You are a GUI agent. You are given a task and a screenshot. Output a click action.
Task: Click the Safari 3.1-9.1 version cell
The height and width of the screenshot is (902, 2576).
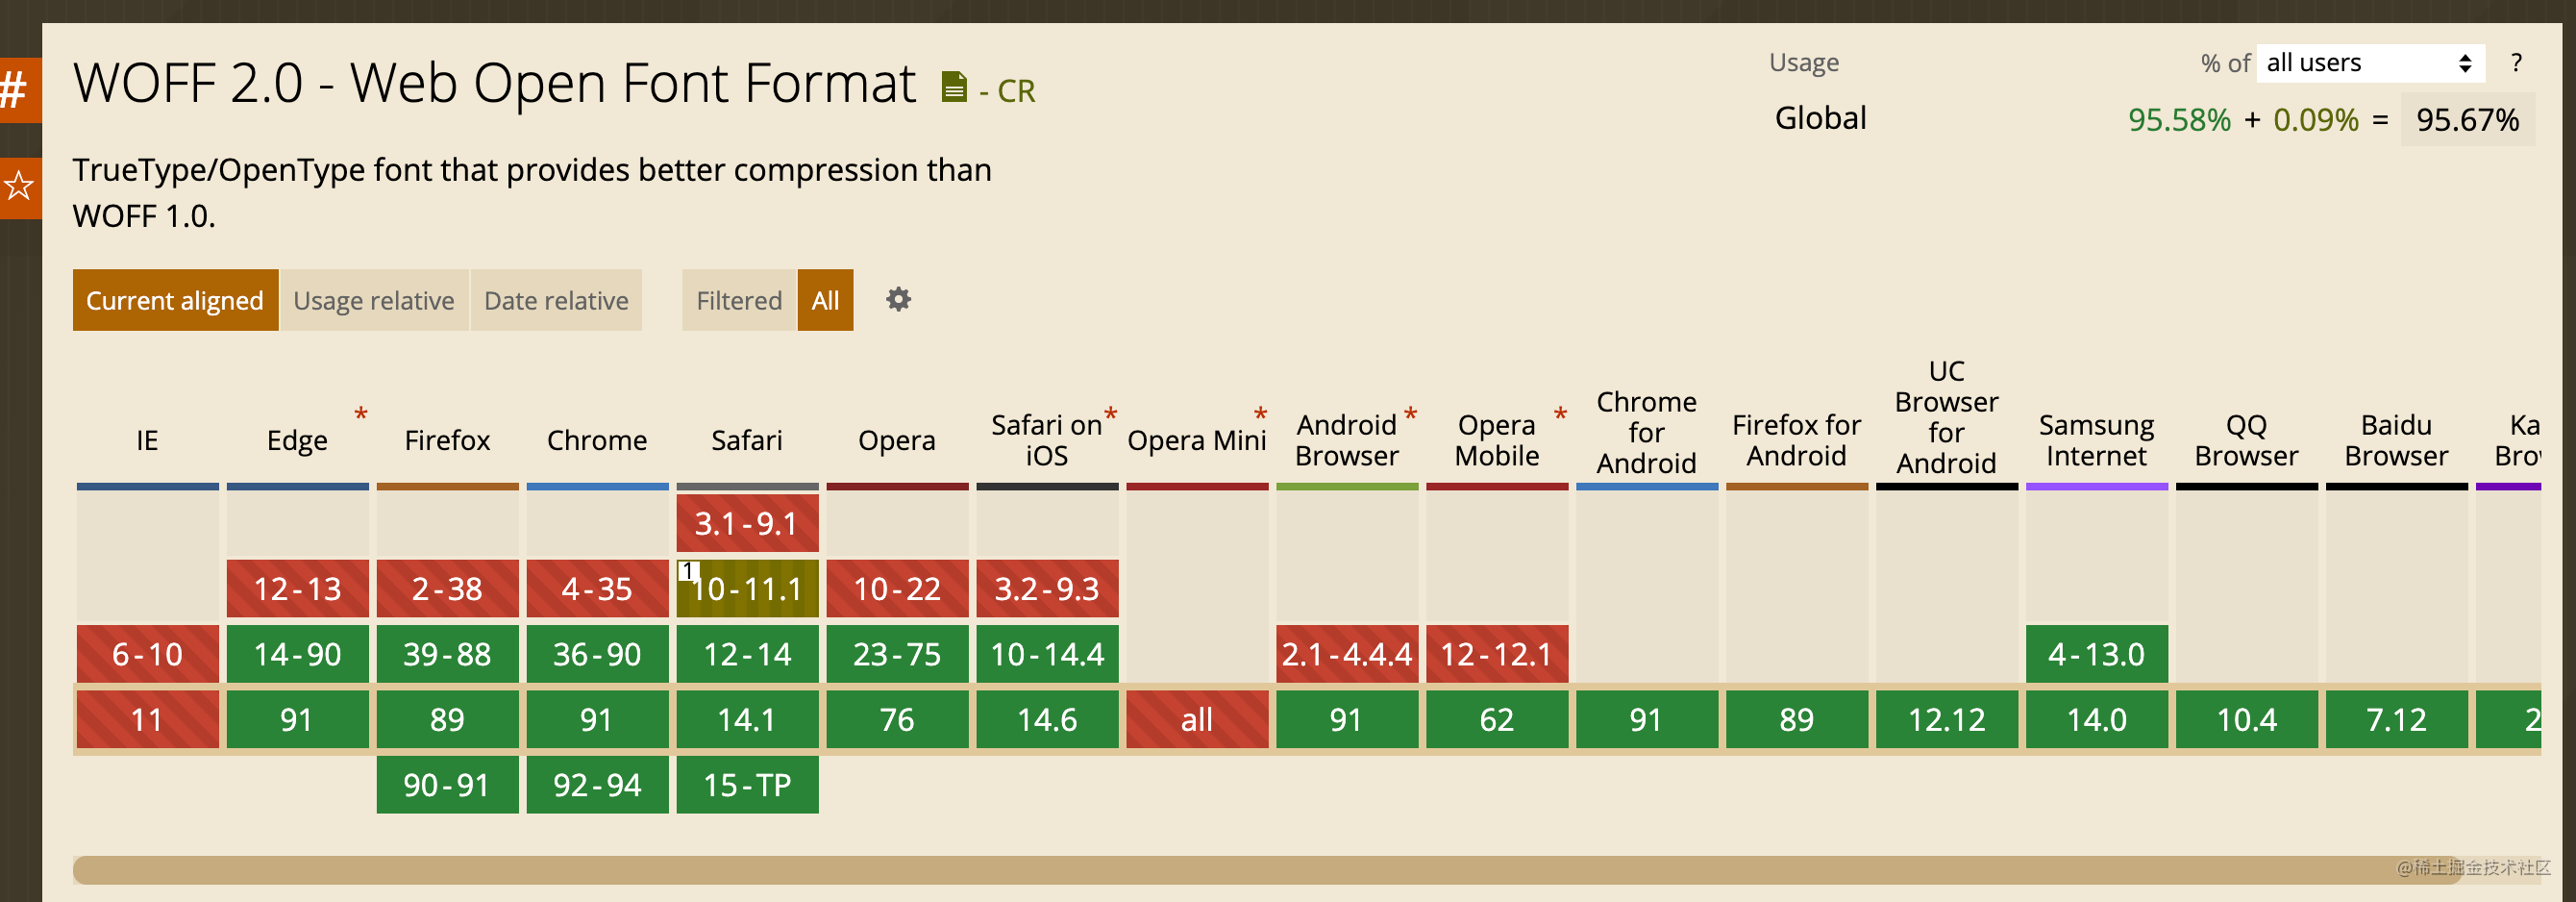pos(747,523)
